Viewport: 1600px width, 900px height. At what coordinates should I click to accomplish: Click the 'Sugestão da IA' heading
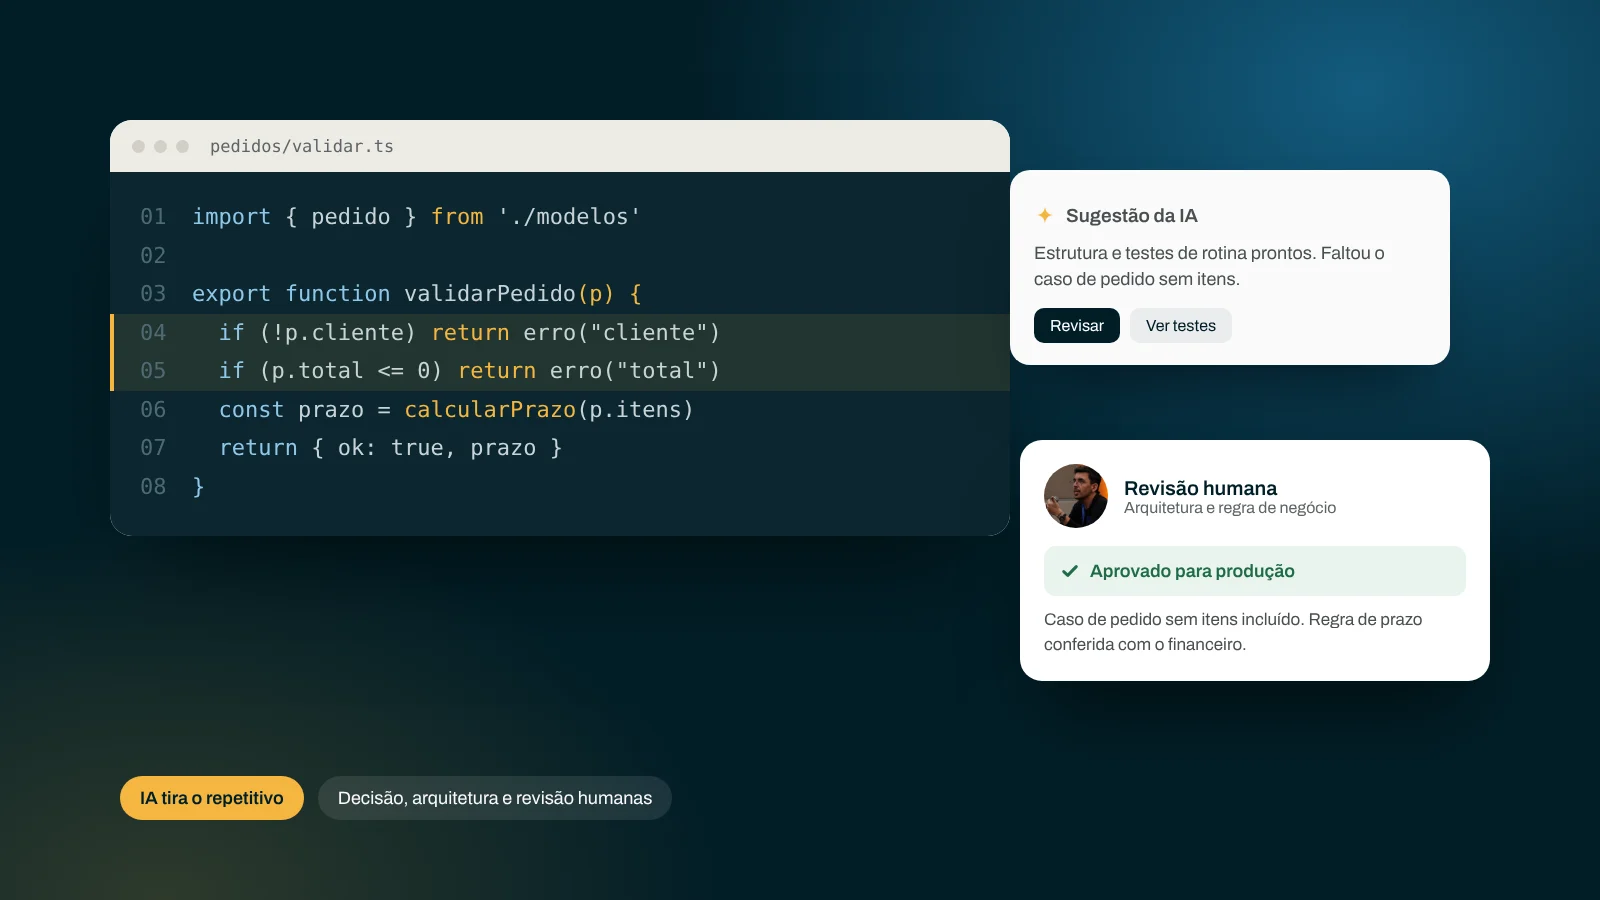(1131, 216)
